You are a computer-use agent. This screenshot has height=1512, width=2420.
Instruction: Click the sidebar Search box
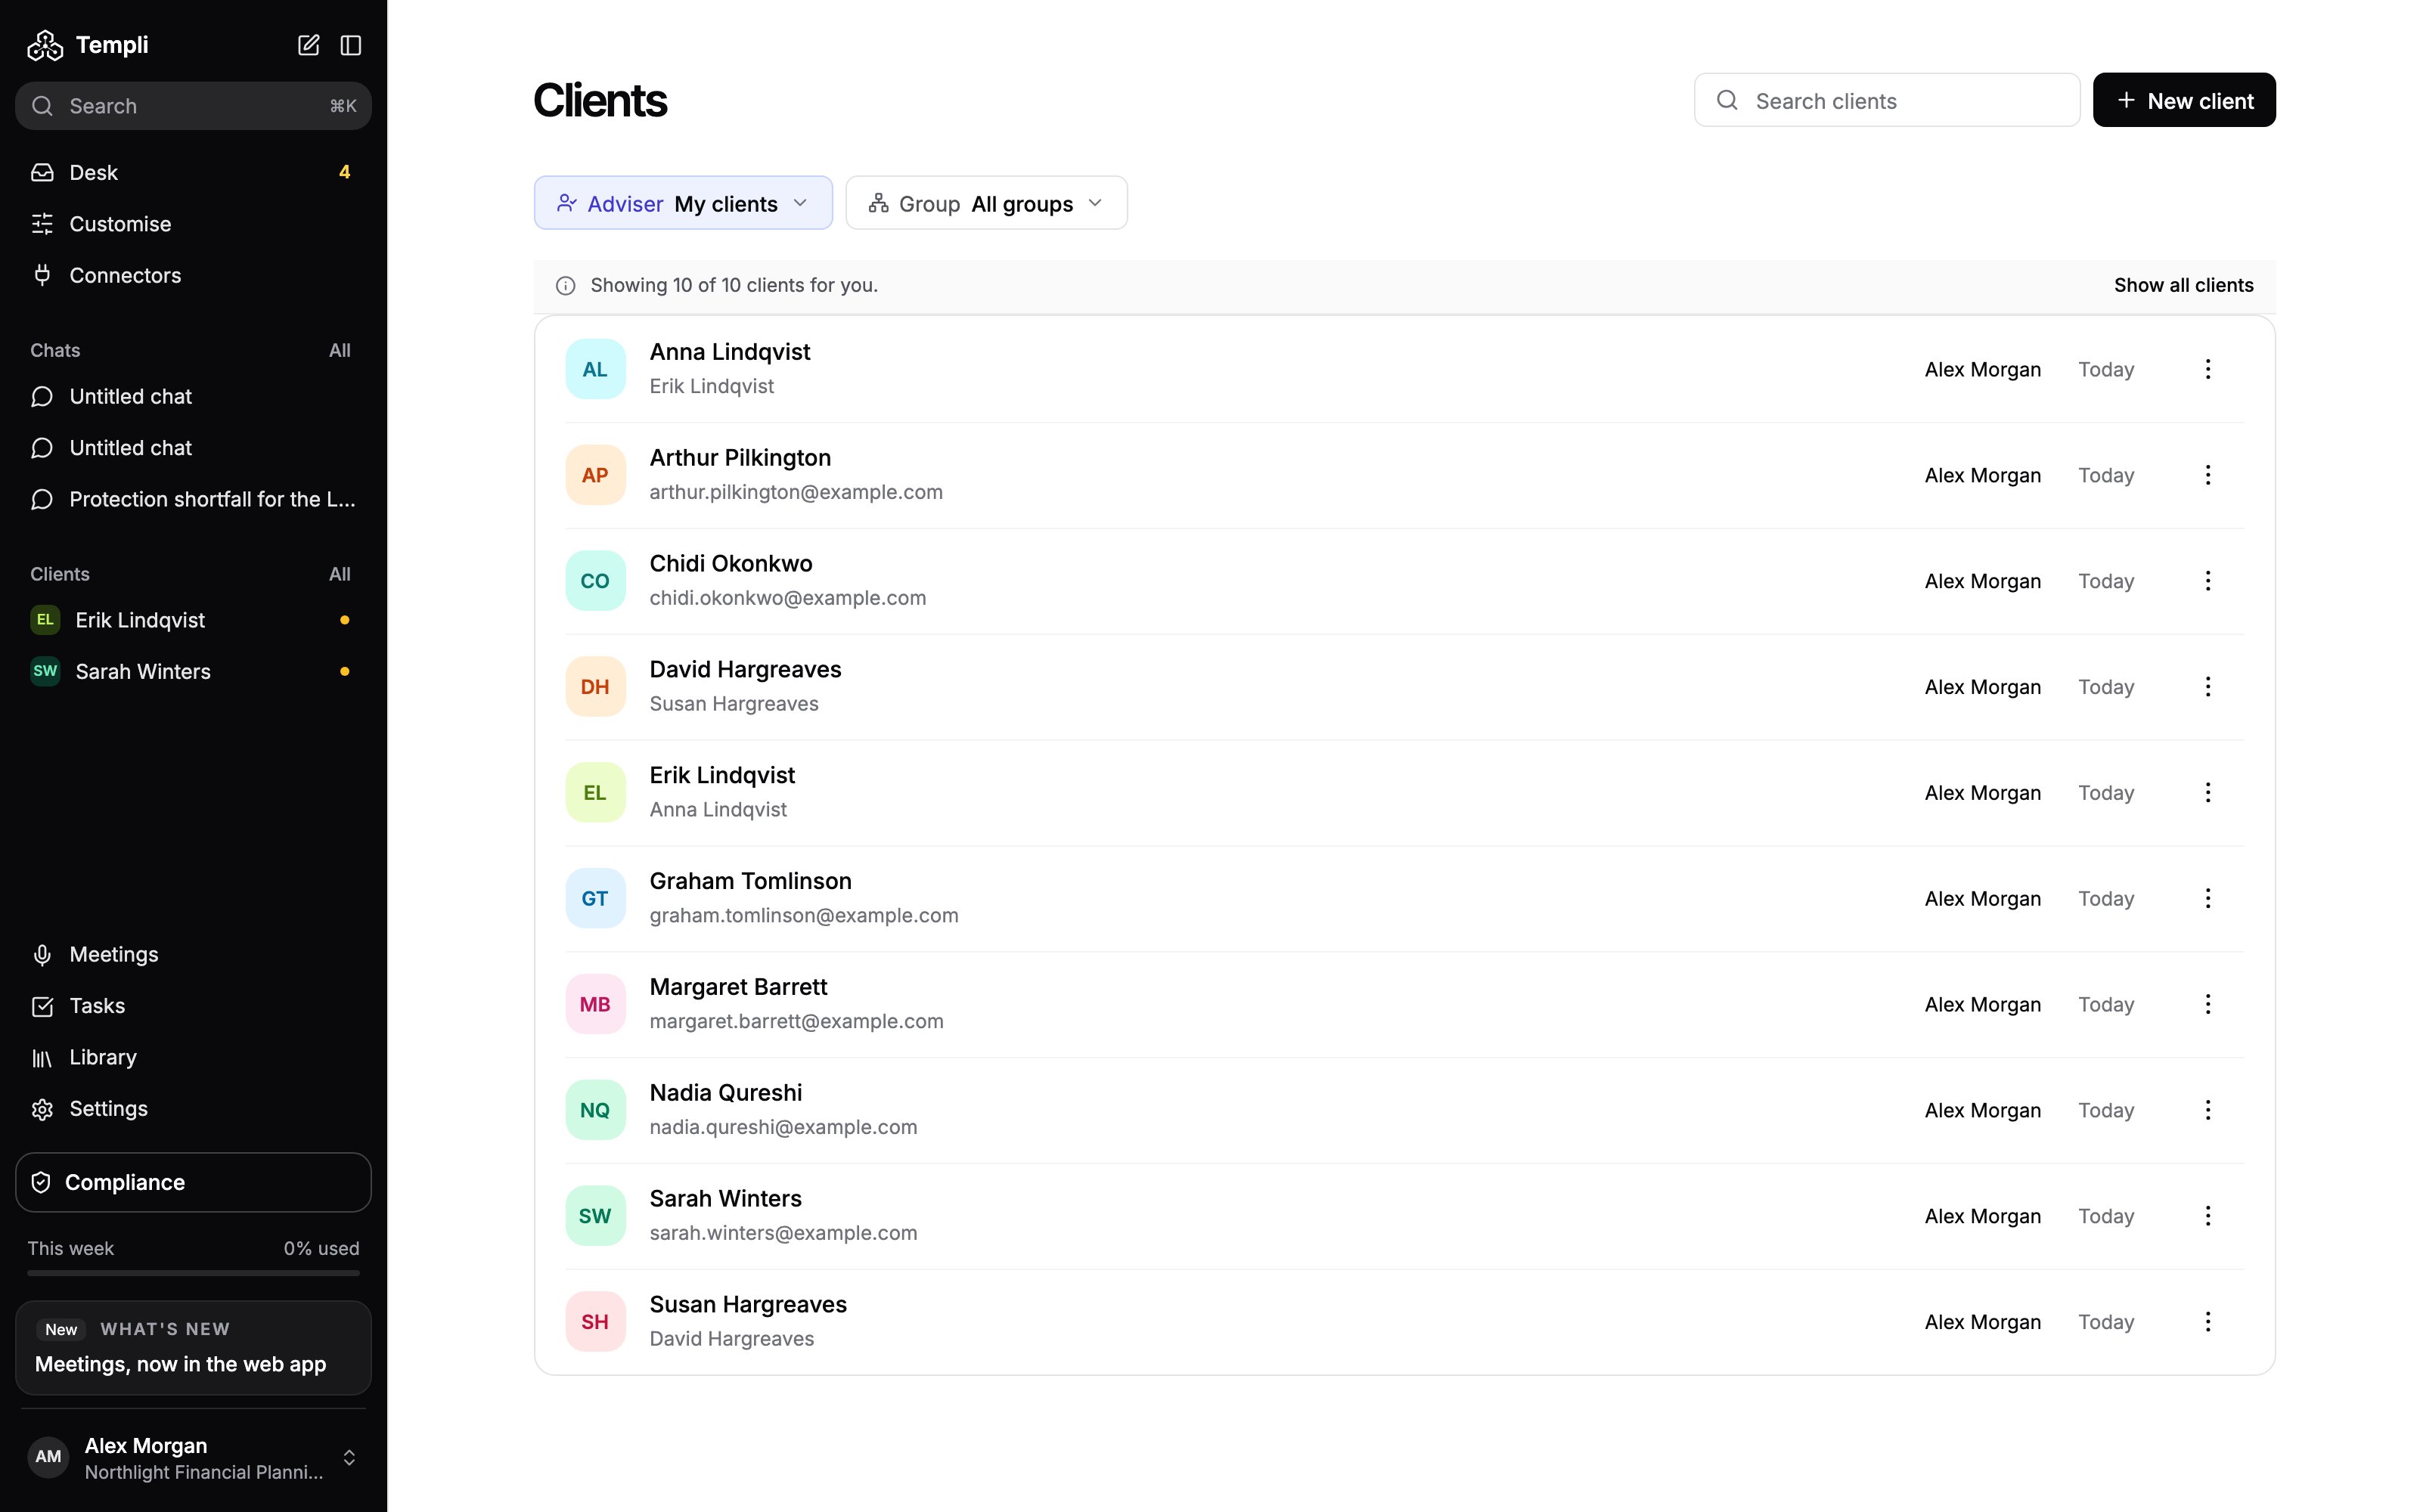pos(193,106)
